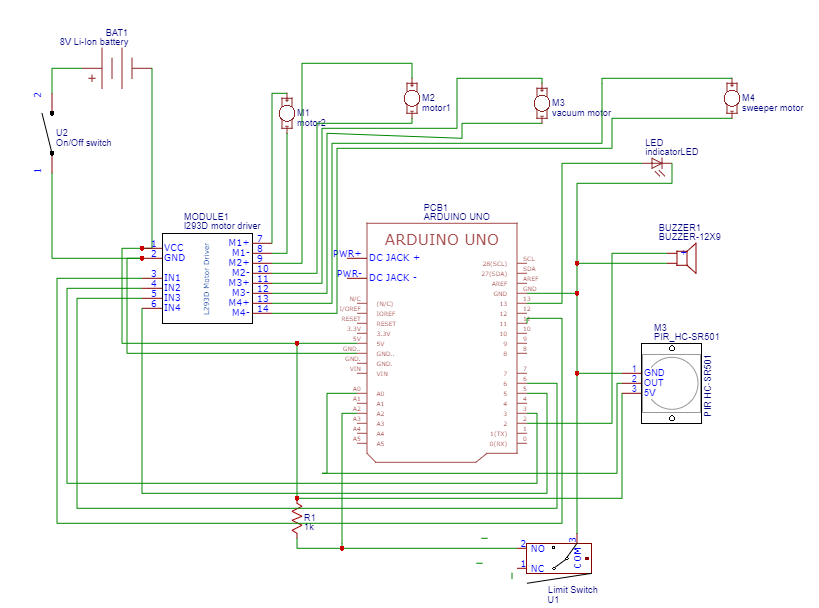This screenshot has width=819, height=608.
Task: Select the 'DC JACK +' label
Action: click(394, 258)
